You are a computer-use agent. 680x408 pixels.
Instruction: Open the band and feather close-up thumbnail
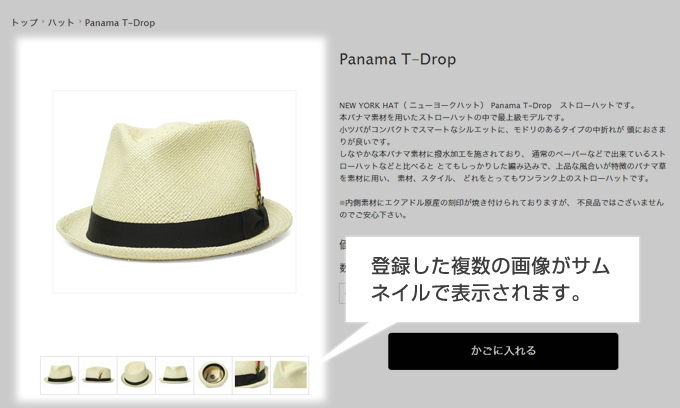coord(252,375)
